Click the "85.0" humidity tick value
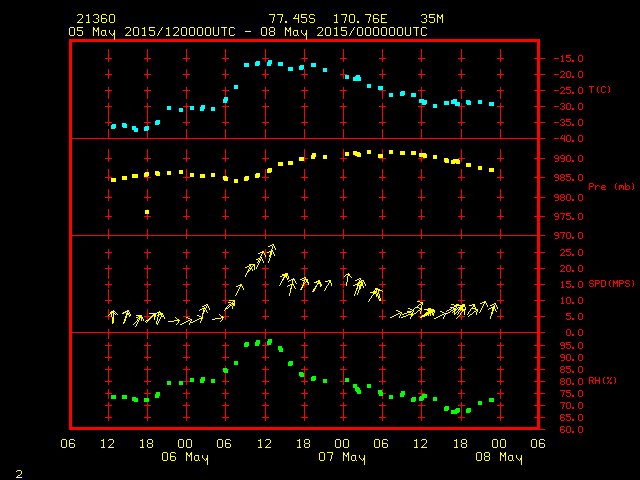640x480 pixels. (x=572, y=370)
